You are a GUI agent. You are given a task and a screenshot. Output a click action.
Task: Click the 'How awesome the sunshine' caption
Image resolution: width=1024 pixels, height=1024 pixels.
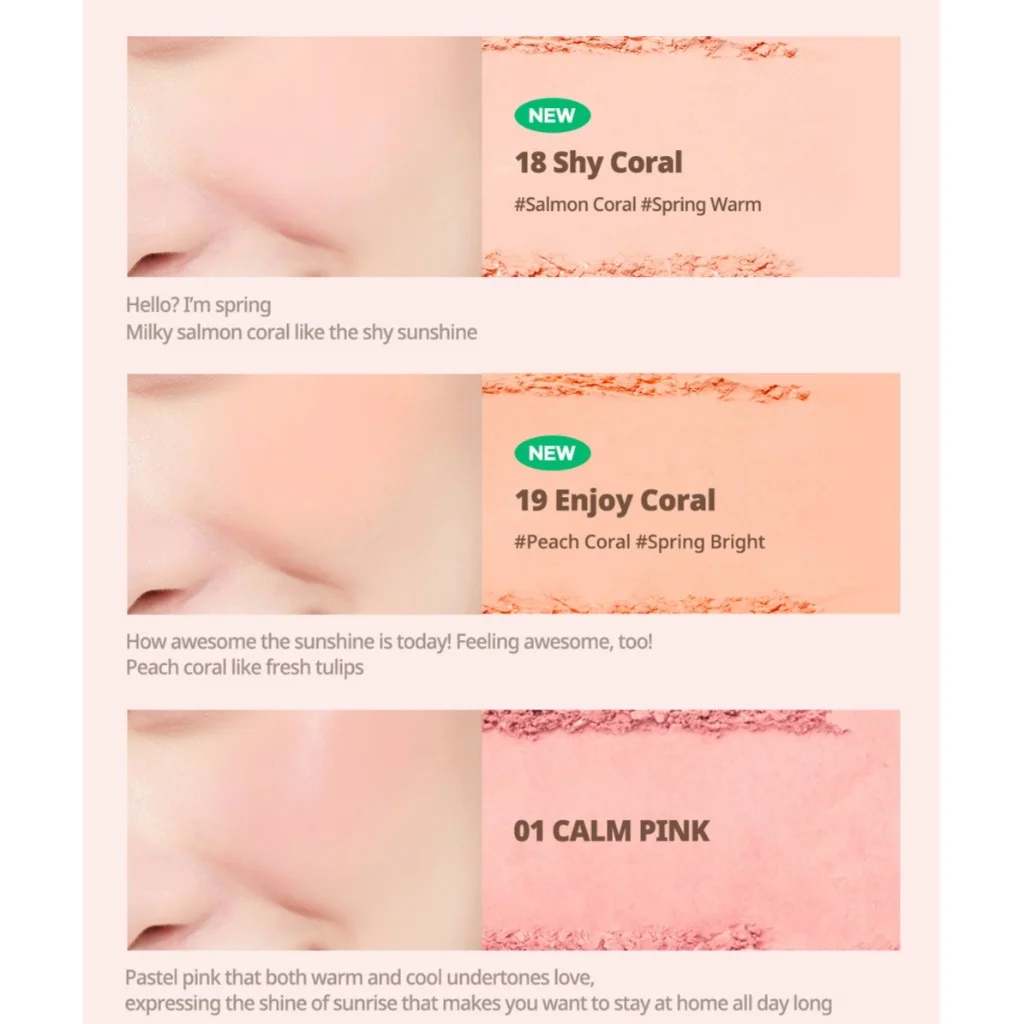[x=389, y=642]
